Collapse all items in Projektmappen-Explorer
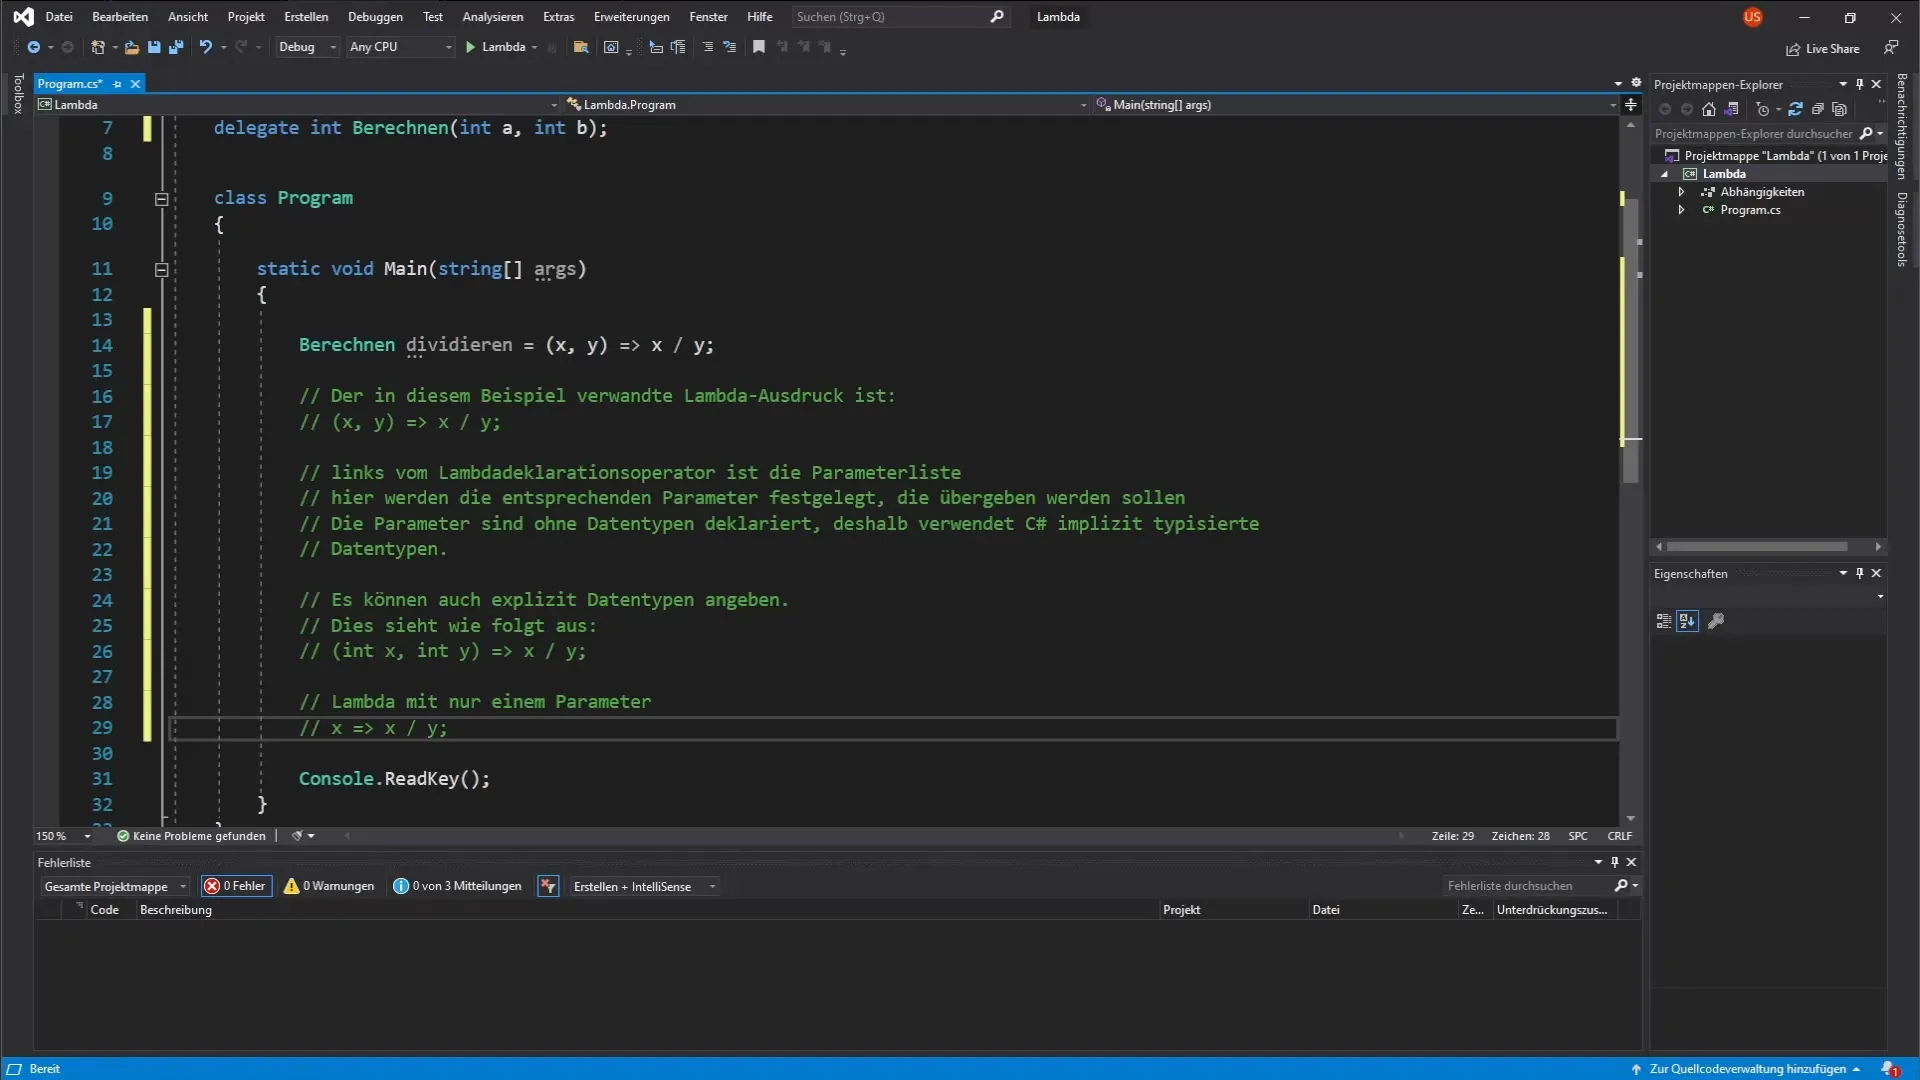 pos(1818,110)
